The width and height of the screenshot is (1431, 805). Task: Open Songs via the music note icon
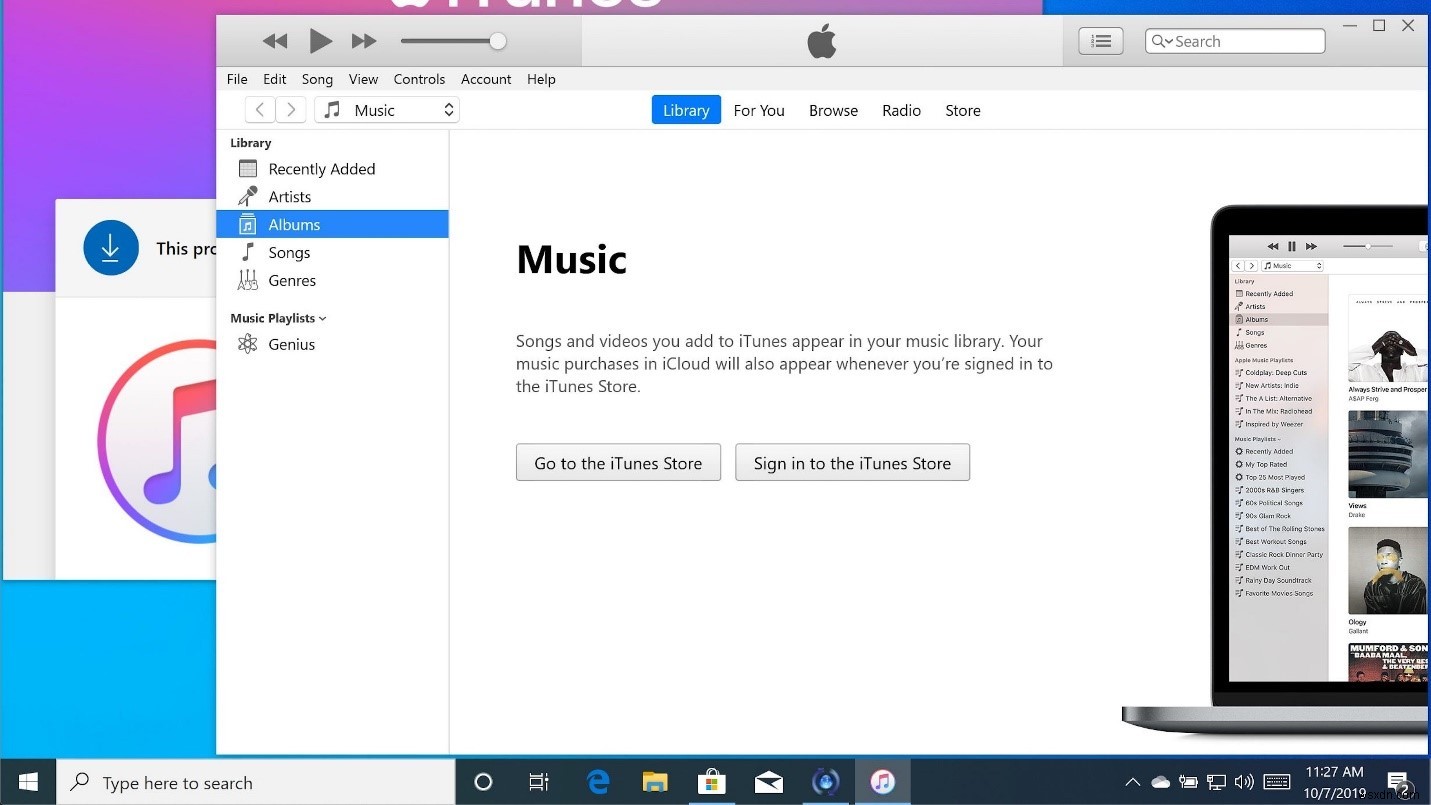[x=247, y=252]
